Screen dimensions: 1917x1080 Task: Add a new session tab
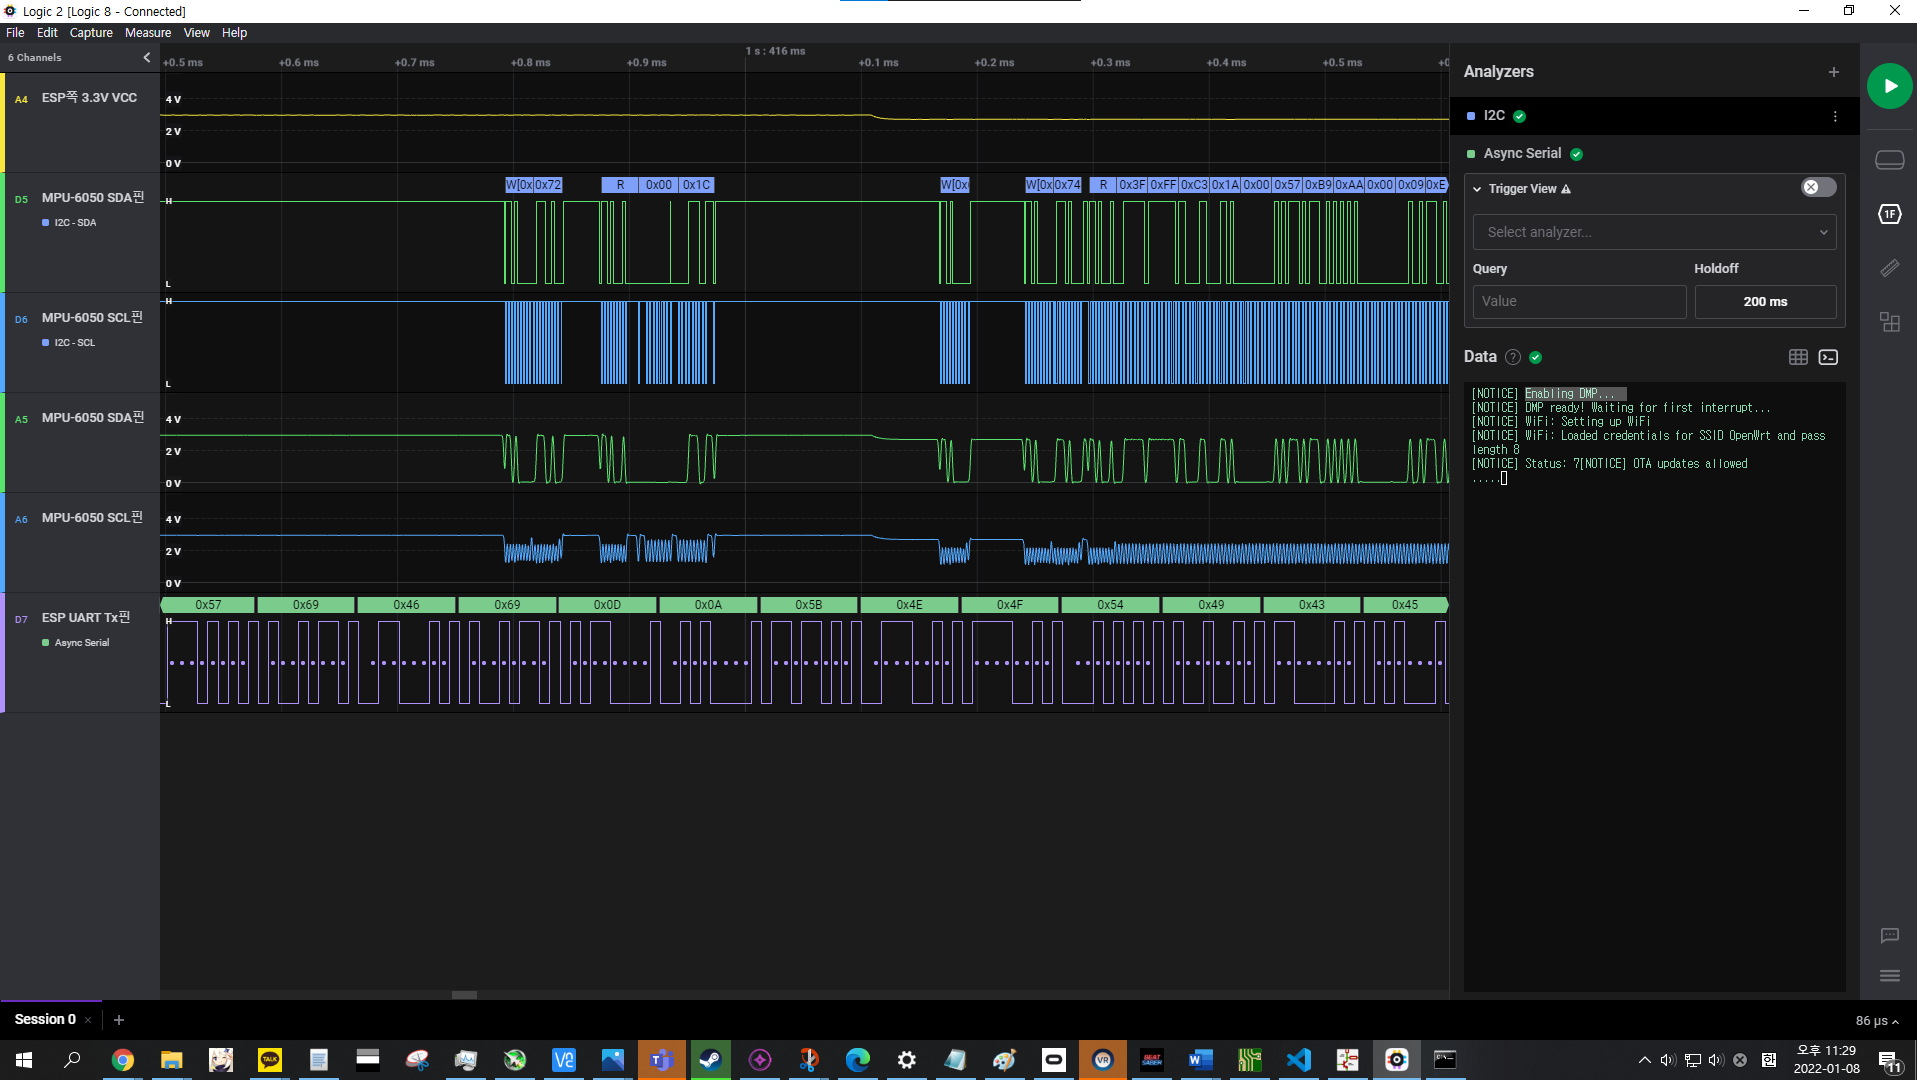[119, 1020]
